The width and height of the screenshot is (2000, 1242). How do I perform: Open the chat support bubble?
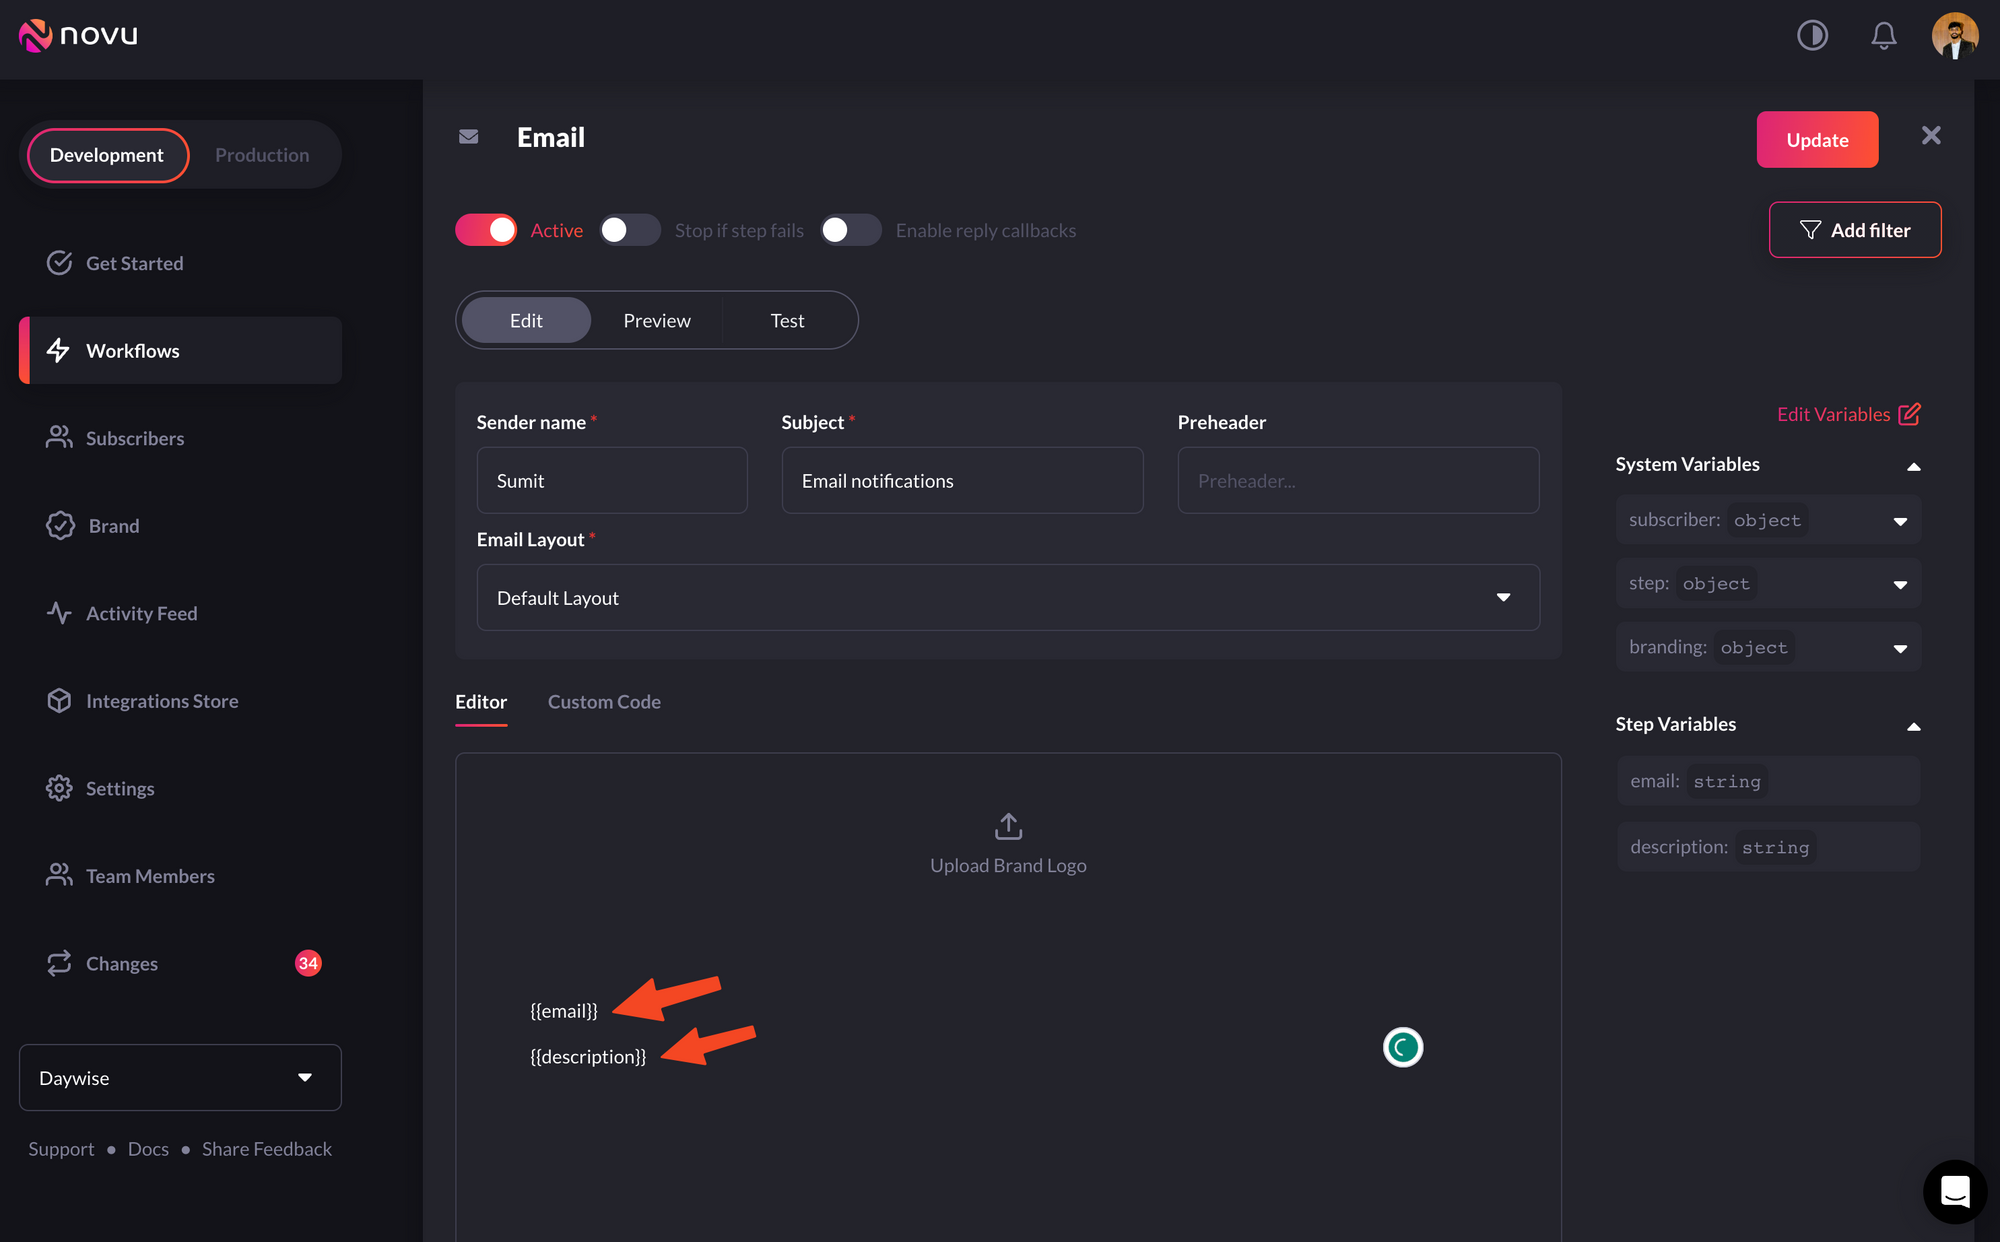coord(1954,1191)
